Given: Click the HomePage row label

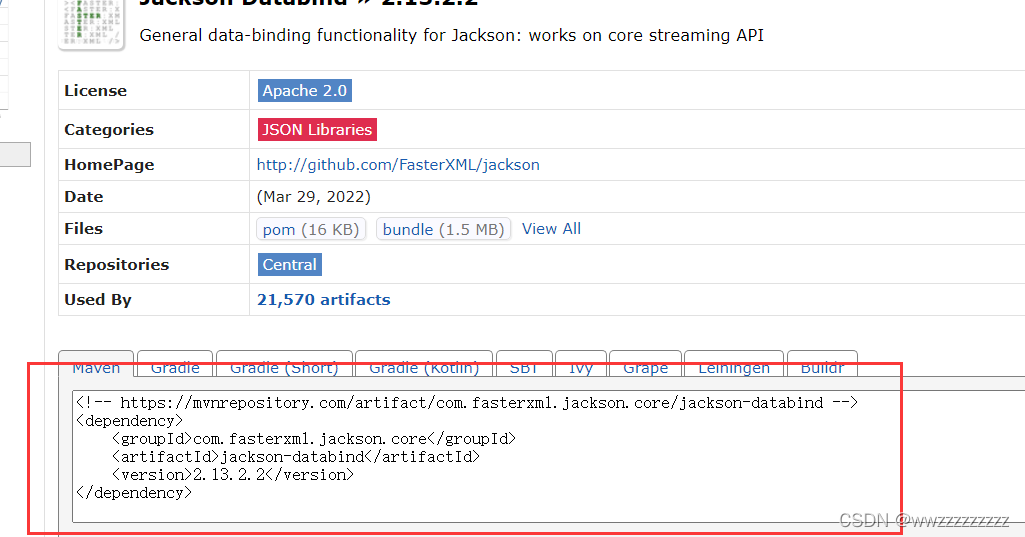Looking at the screenshot, I should (109, 165).
